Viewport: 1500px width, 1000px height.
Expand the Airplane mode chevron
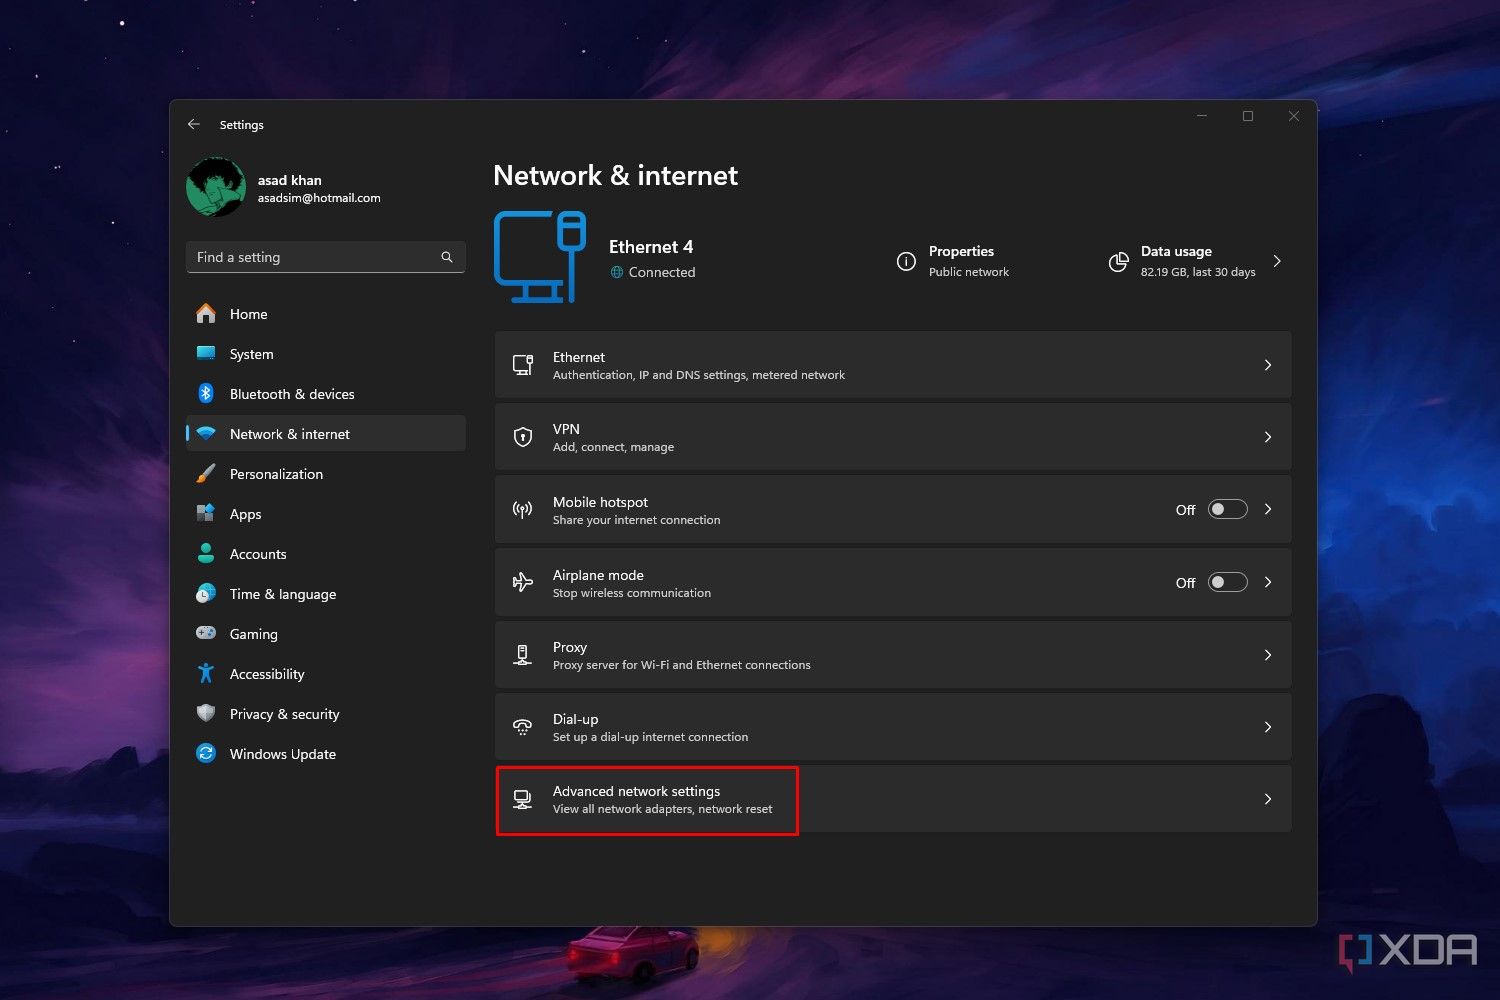pyautogui.click(x=1268, y=582)
